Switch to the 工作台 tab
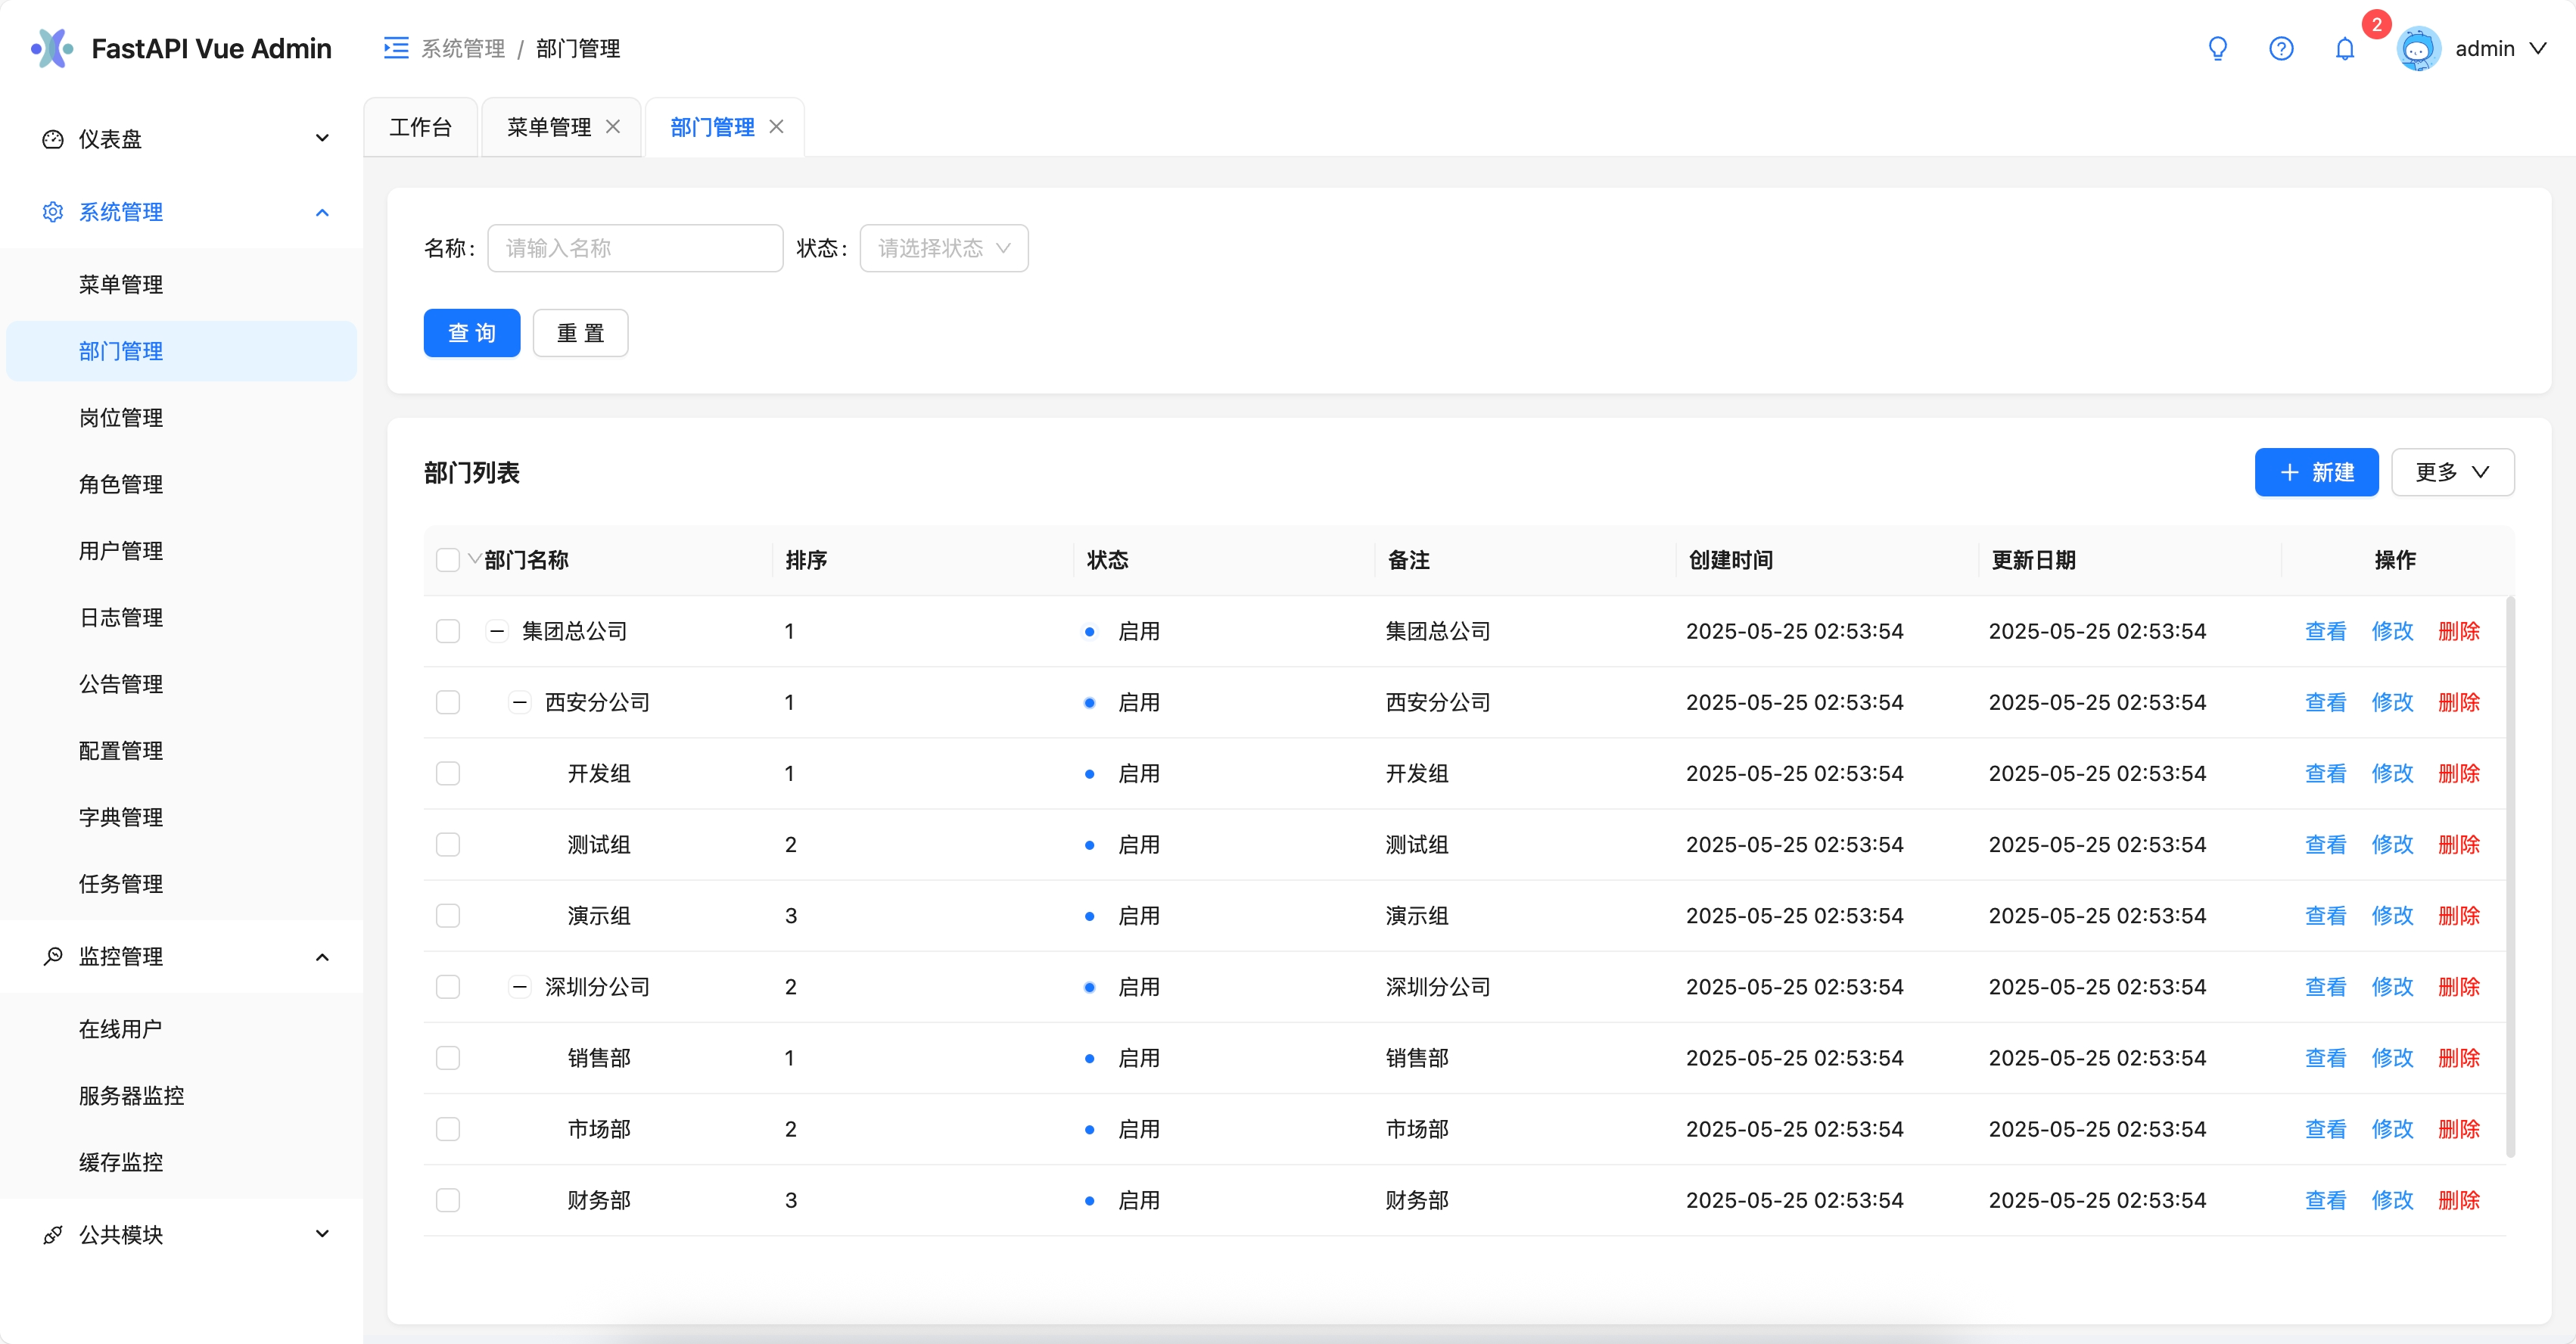 point(421,127)
